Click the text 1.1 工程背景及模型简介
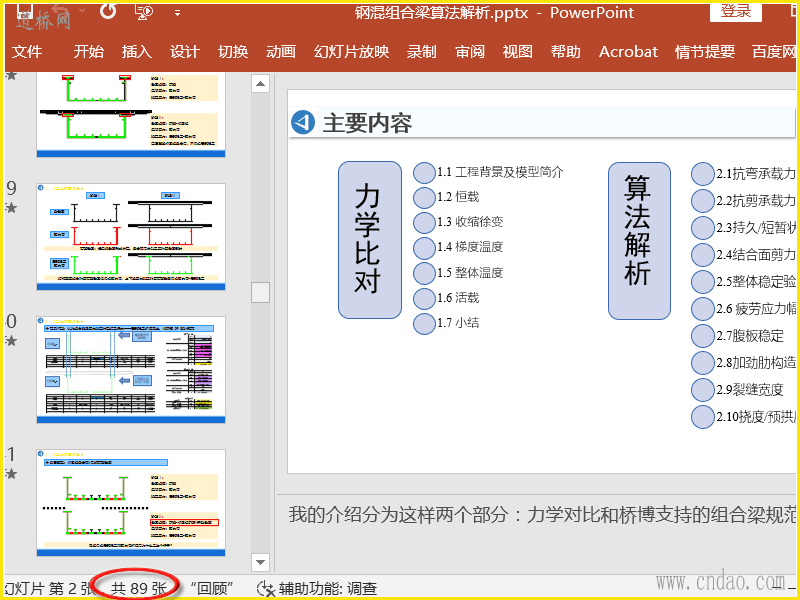The height and width of the screenshot is (600, 800). pos(500,172)
